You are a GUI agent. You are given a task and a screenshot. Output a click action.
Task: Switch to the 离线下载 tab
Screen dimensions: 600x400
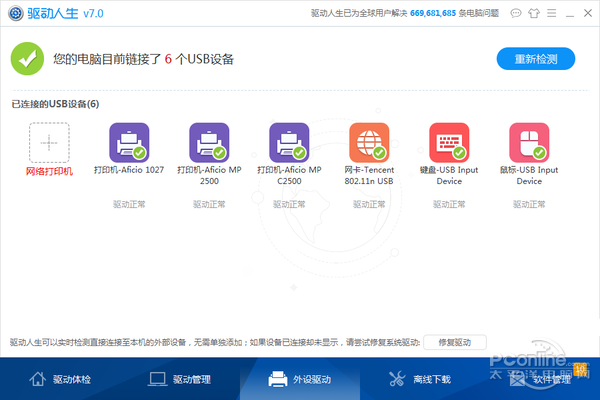tap(420, 379)
